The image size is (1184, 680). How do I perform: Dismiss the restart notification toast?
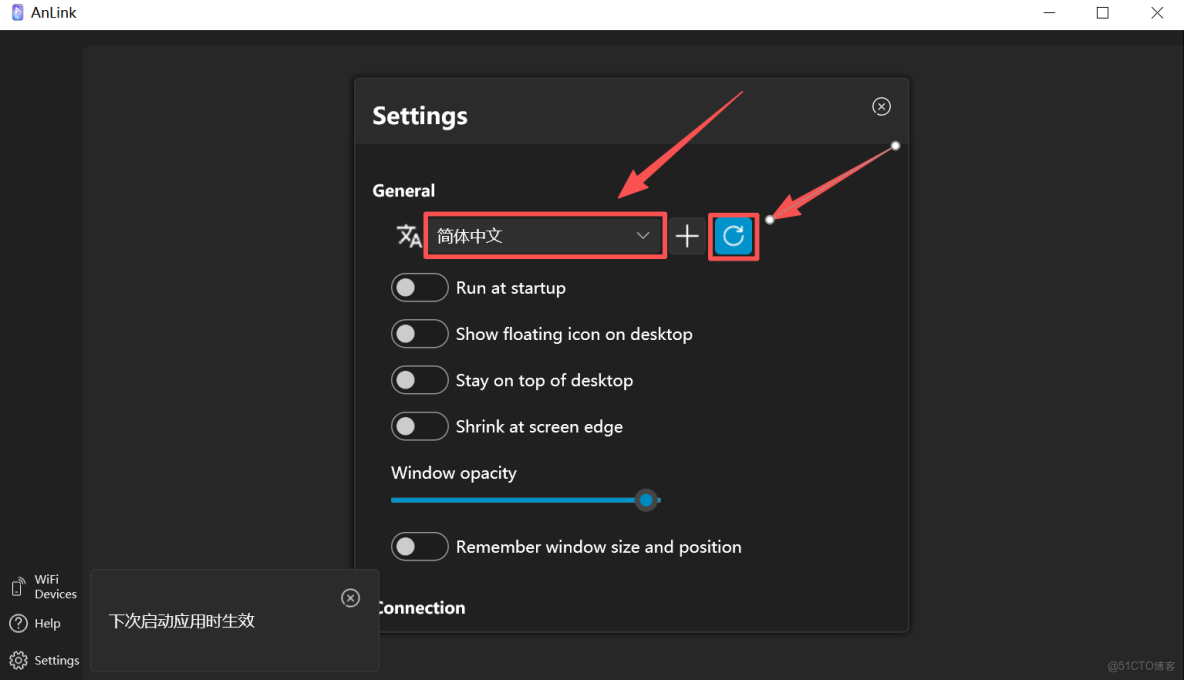tap(350, 598)
